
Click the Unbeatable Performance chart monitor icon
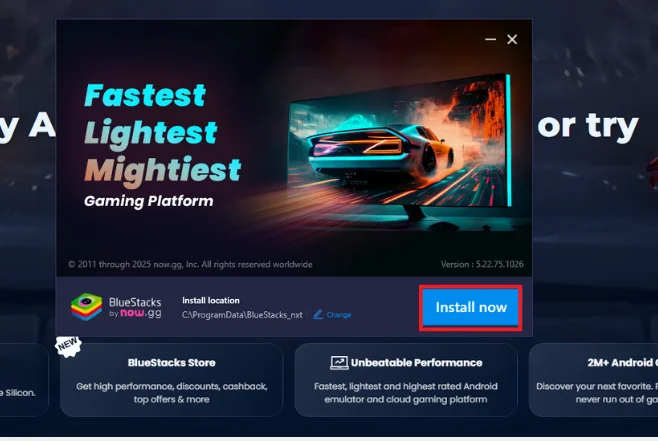coord(339,363)
